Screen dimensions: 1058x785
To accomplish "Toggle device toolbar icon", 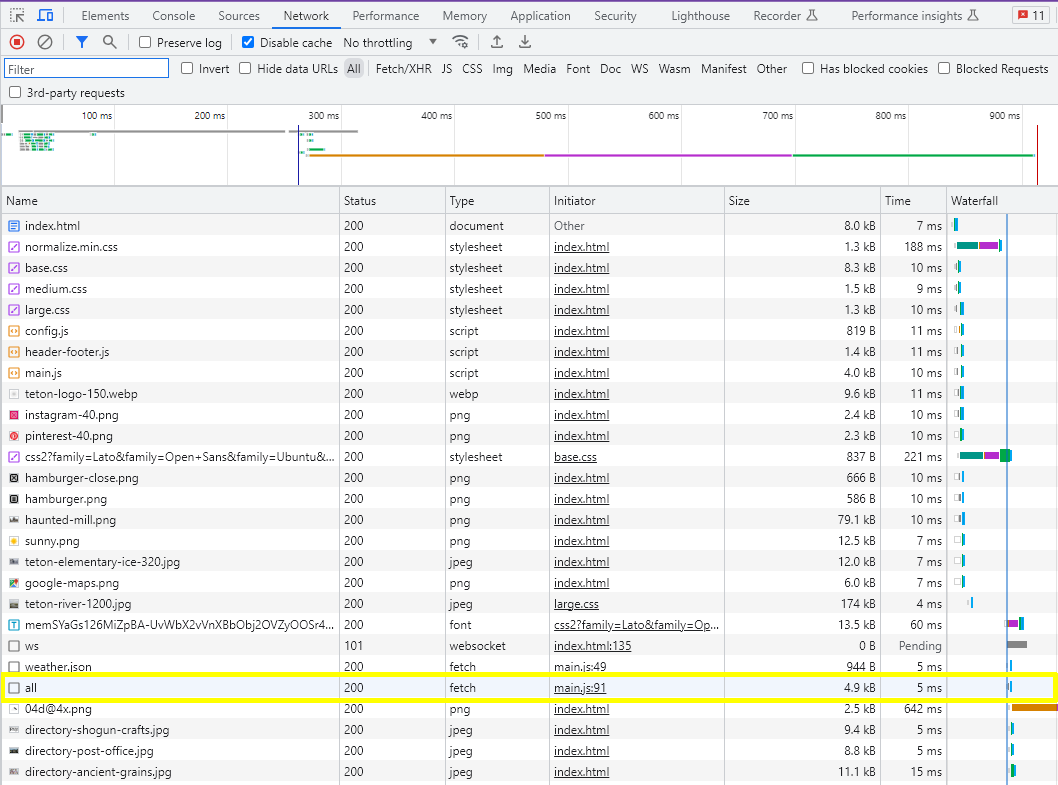I will pyautogui.click(x=45, y=16).
